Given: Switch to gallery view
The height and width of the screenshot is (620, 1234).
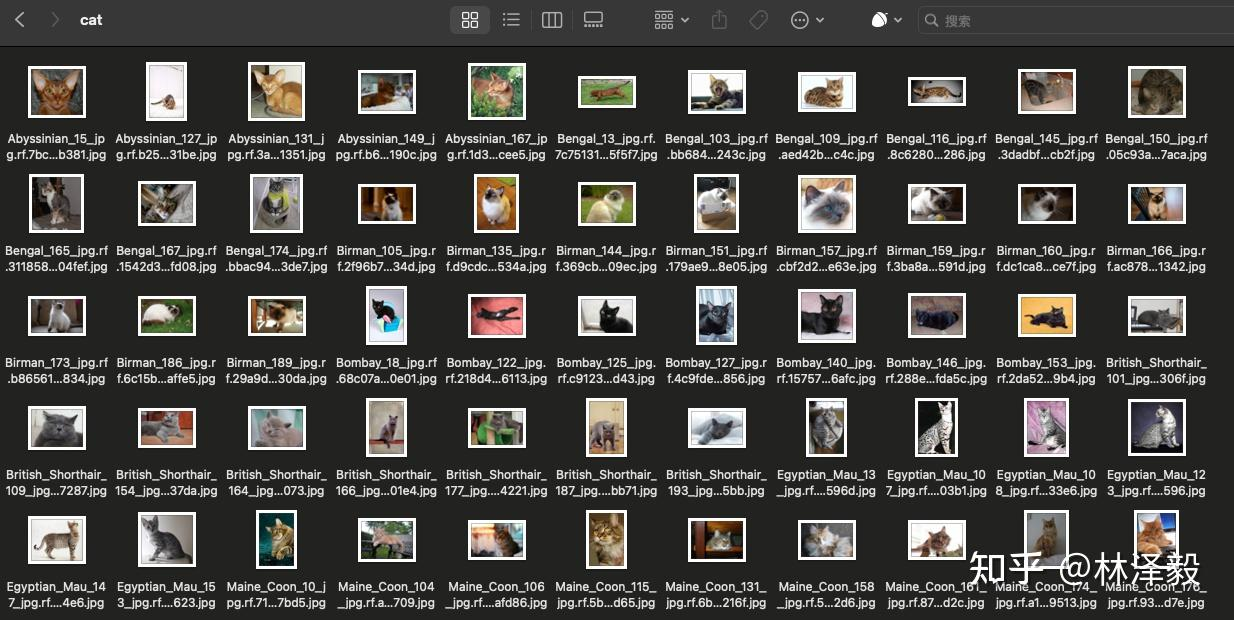Looking at the screenshot, I should (593, 20).
